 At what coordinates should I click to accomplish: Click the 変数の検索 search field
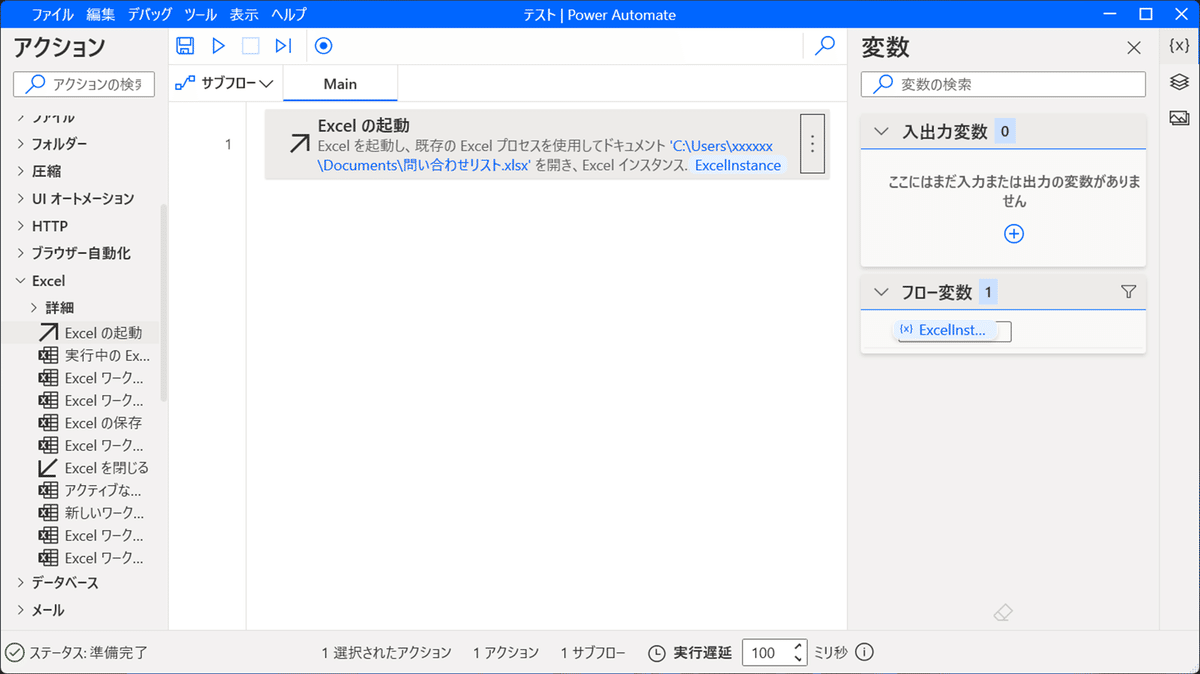[1003, 84]
